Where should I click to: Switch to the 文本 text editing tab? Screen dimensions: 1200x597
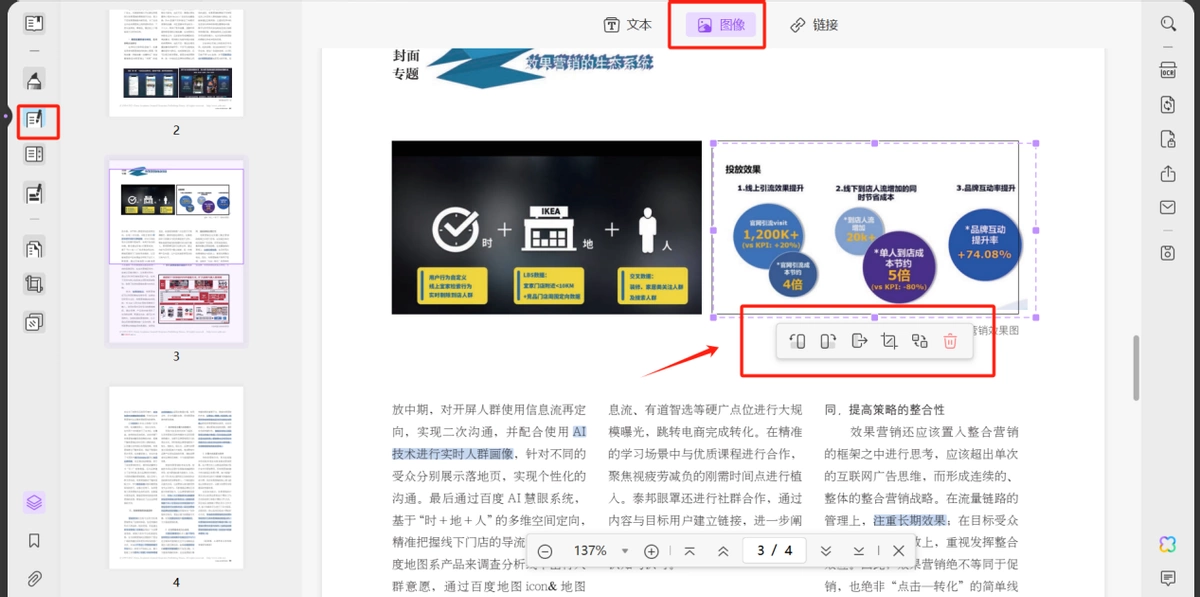tap(627, 25)
